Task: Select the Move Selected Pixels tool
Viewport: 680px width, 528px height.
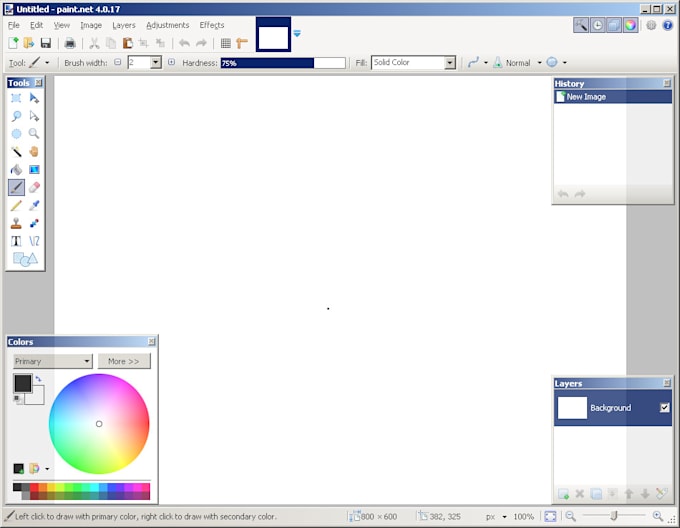Action: 34,98
